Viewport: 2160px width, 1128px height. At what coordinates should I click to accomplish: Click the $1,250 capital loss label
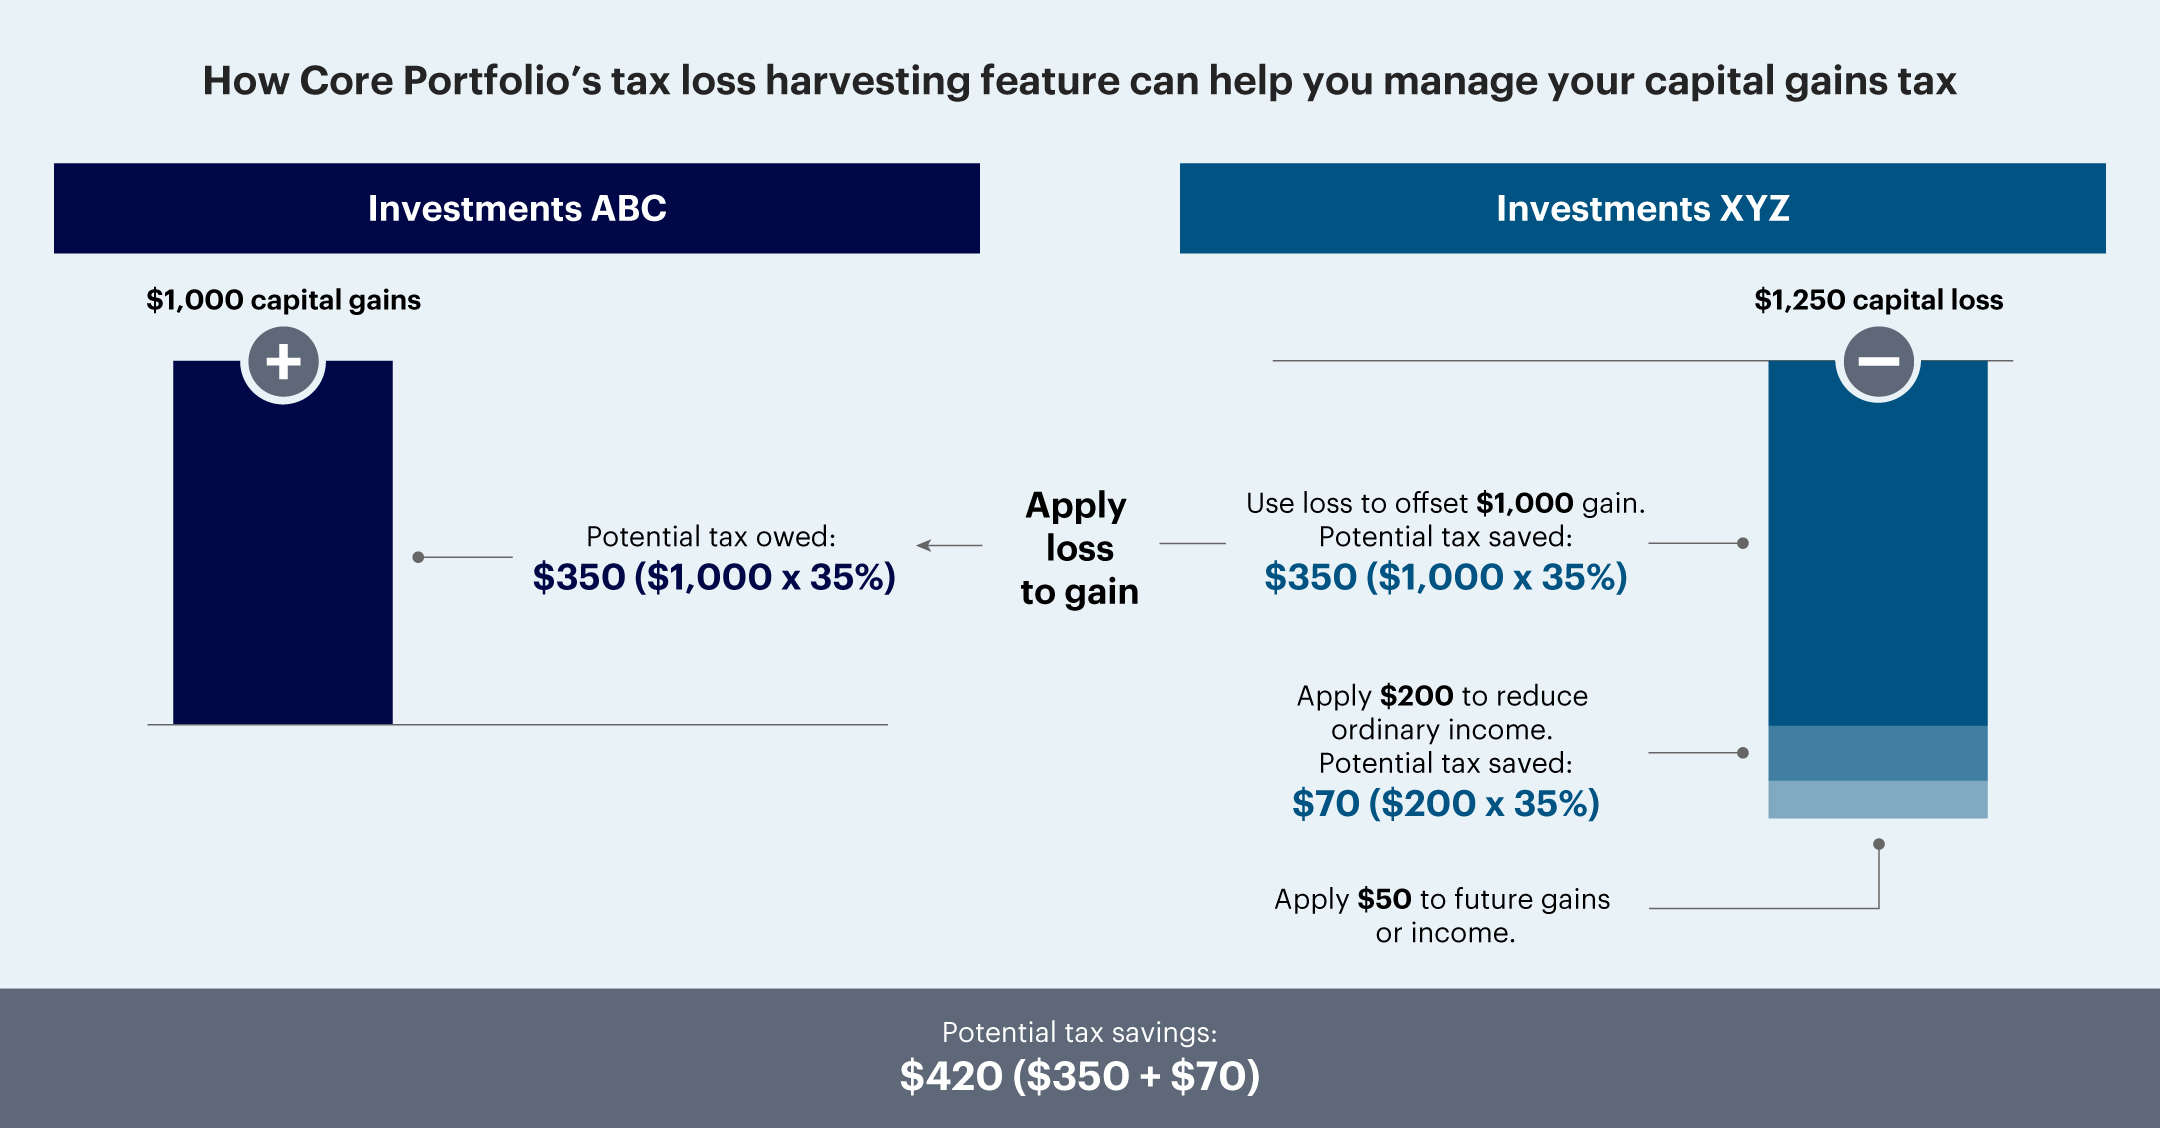pos(1879,300)
